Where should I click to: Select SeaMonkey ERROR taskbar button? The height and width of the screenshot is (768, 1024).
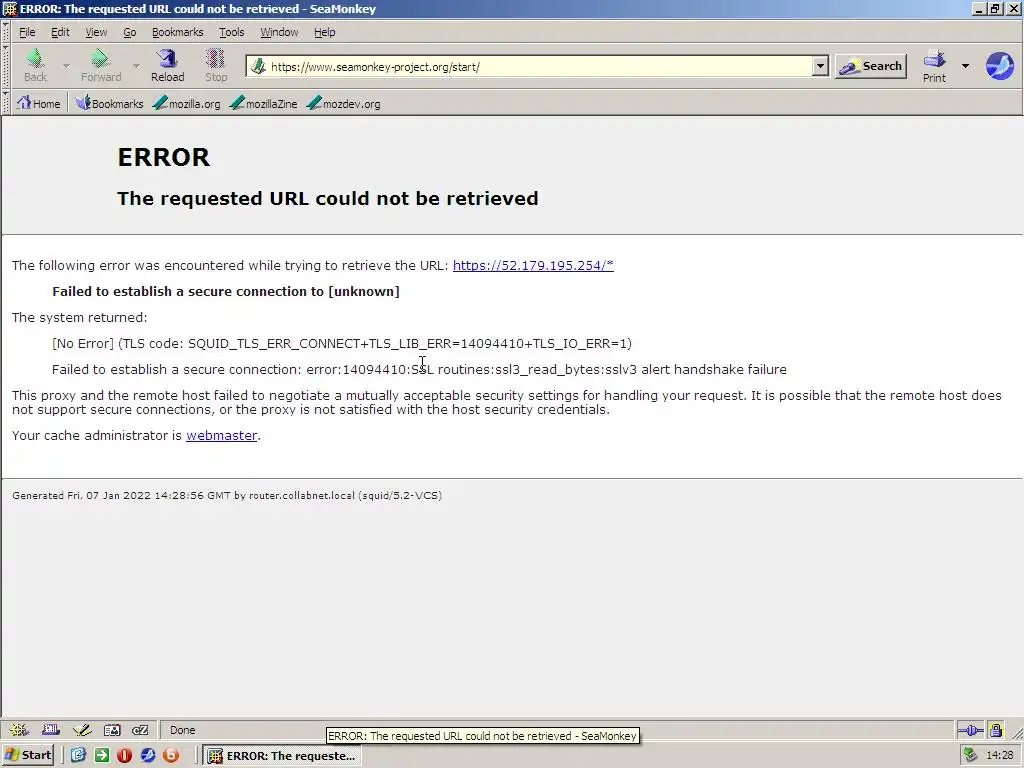pyautogui.click(x=281, y=756)
